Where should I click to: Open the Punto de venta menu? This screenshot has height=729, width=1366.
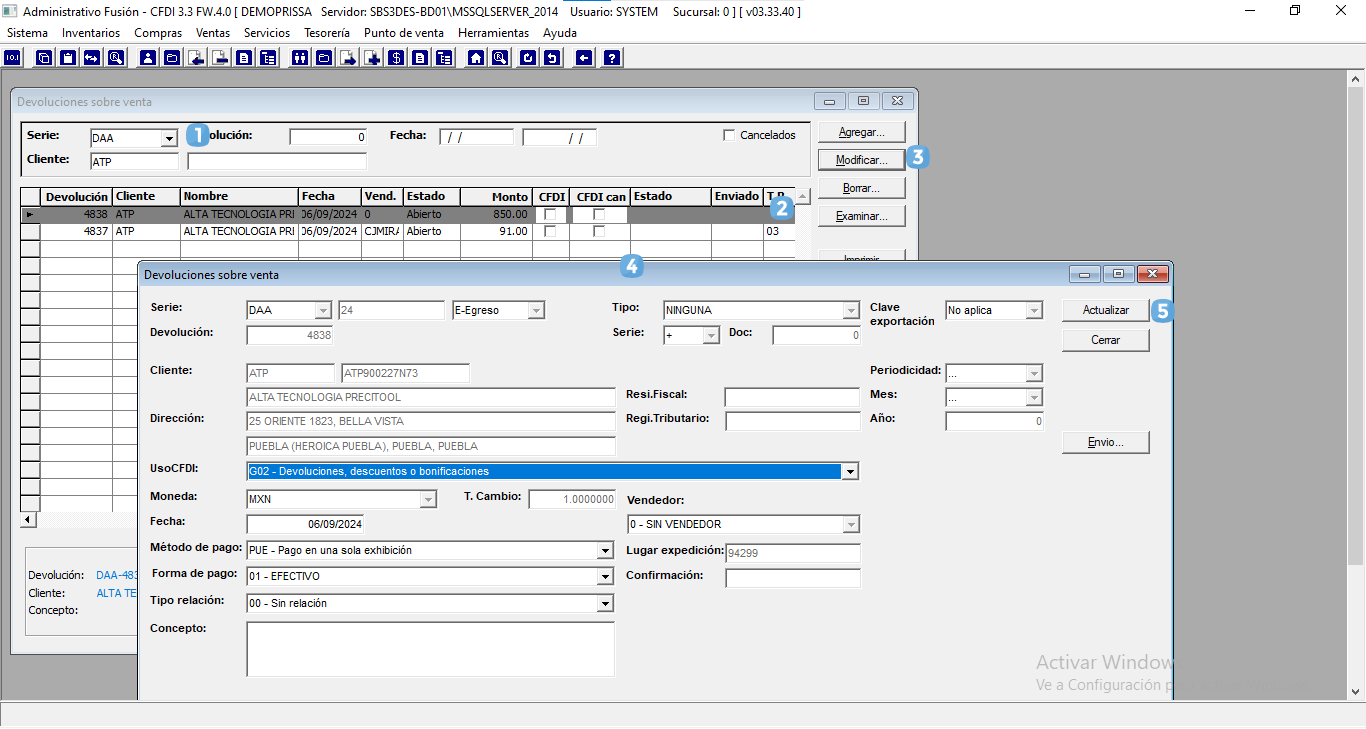point(403,33)
